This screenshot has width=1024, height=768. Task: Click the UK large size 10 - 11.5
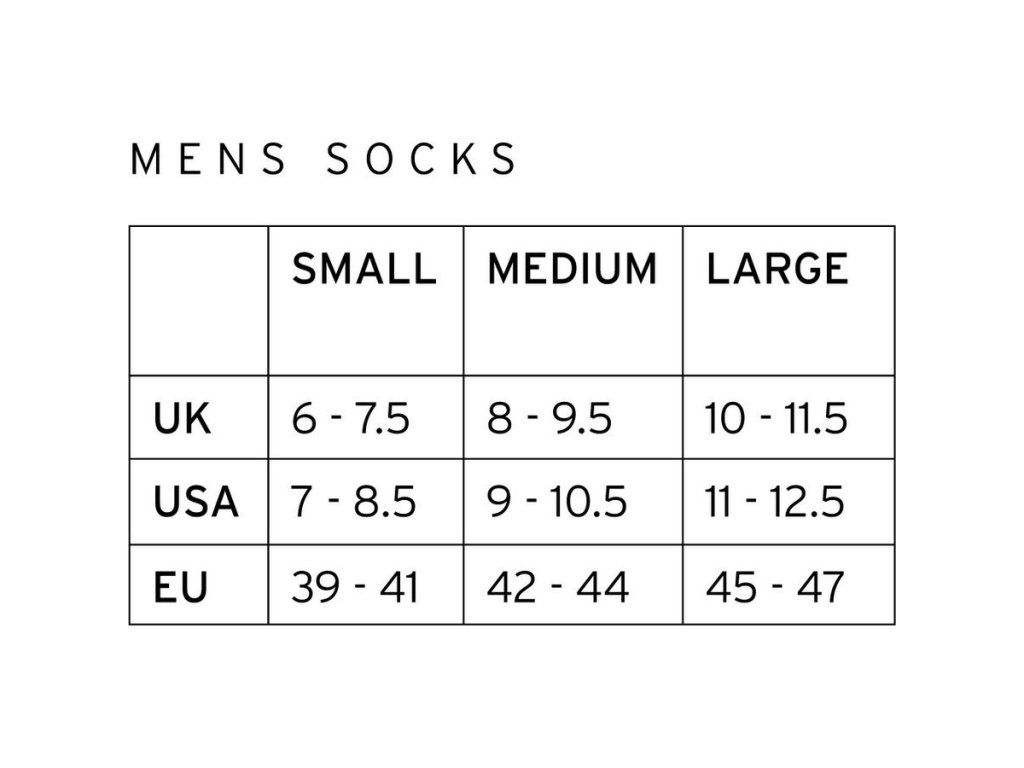click(x=776, y=419)
